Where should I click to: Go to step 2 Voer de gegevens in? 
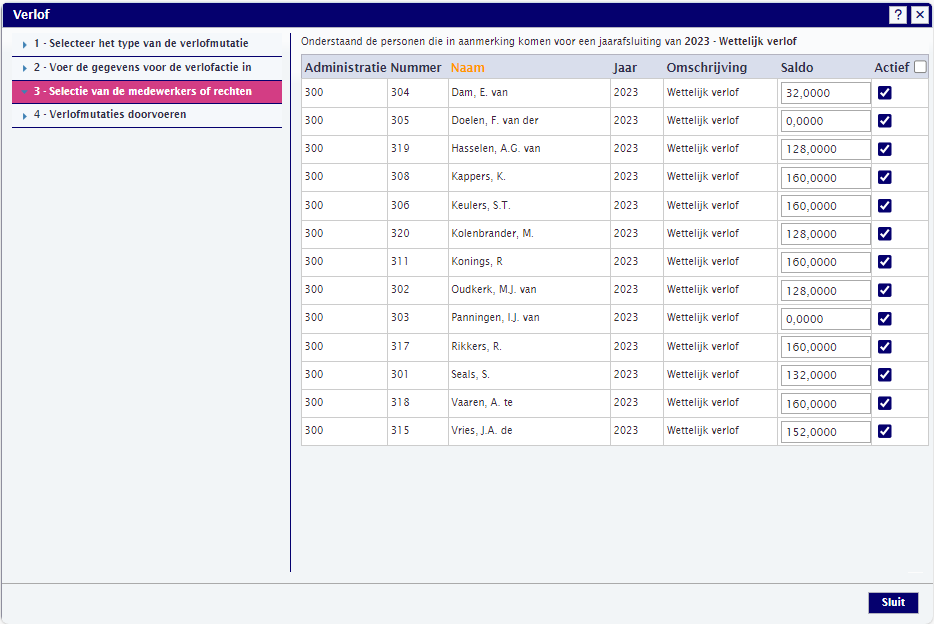pyautogui.click(x=142, y=67)
